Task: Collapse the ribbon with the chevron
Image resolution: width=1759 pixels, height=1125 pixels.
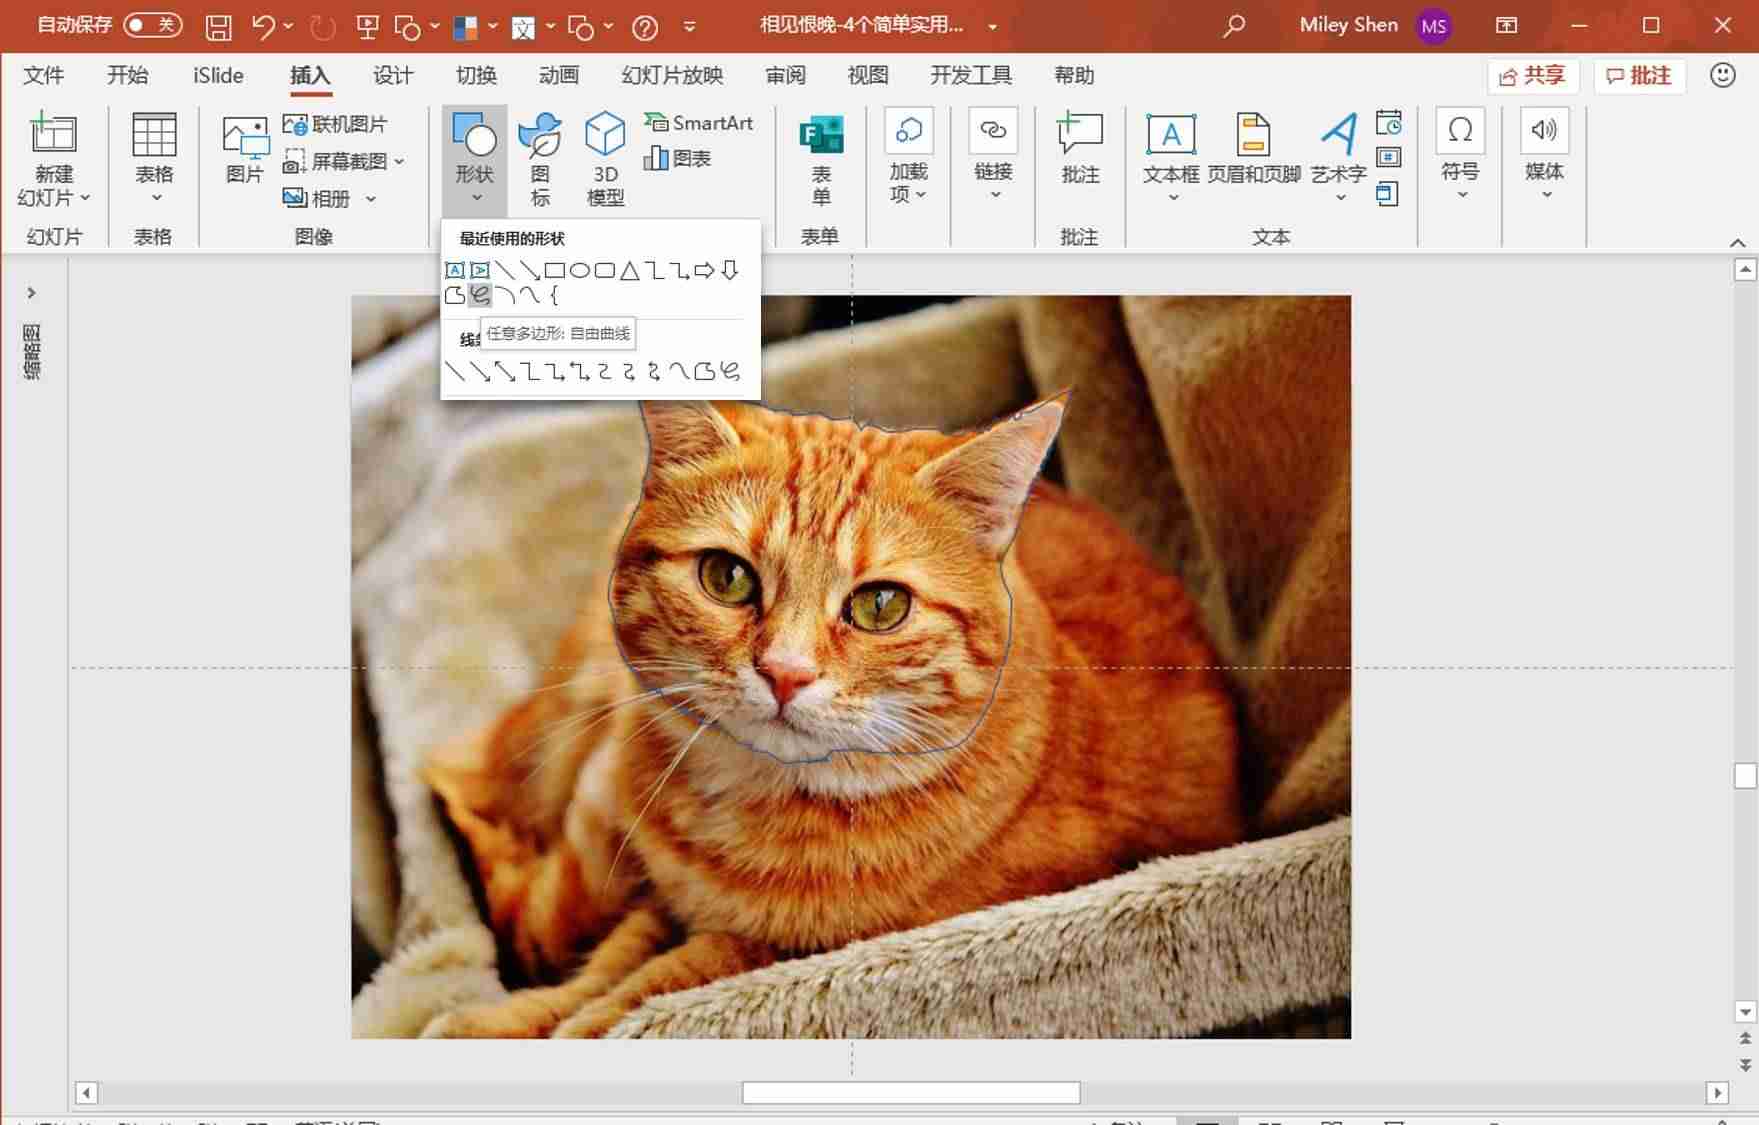Action: click(1737, 243)
